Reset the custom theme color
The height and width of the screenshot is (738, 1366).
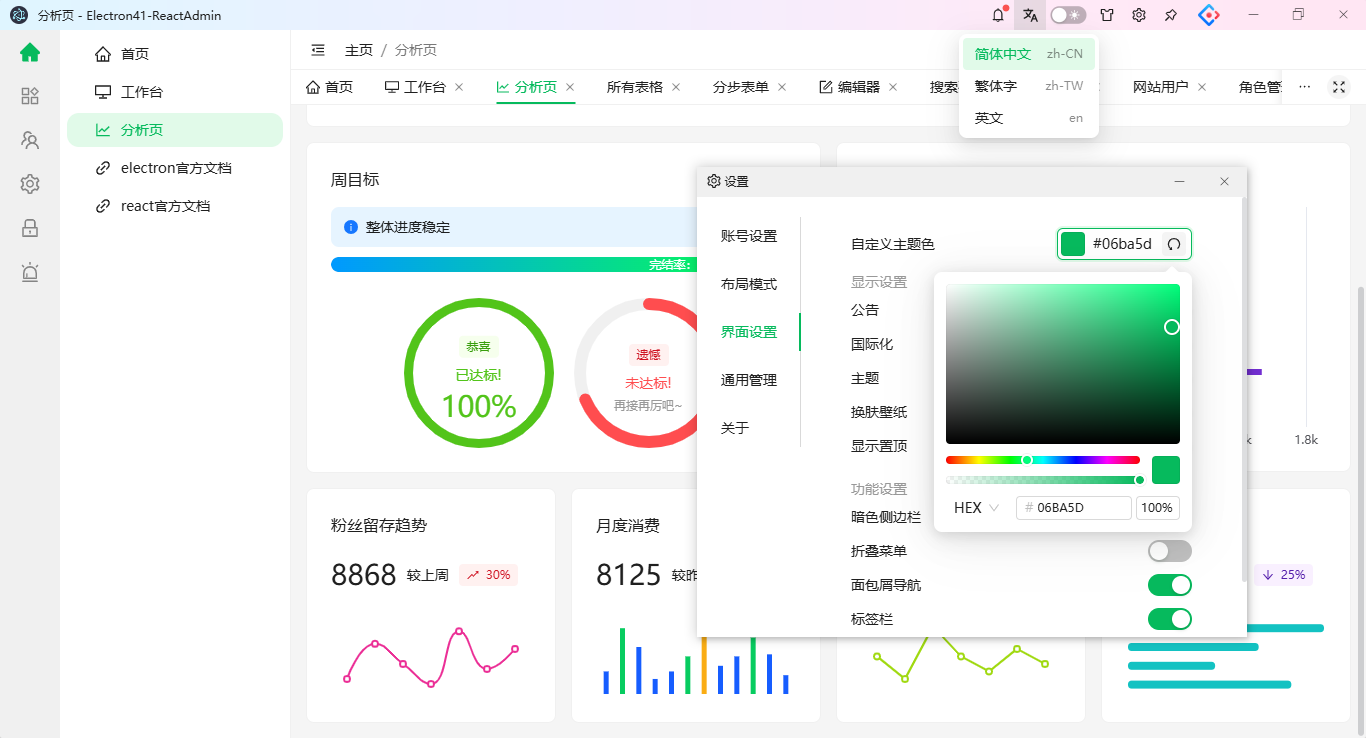(1174, 244)
